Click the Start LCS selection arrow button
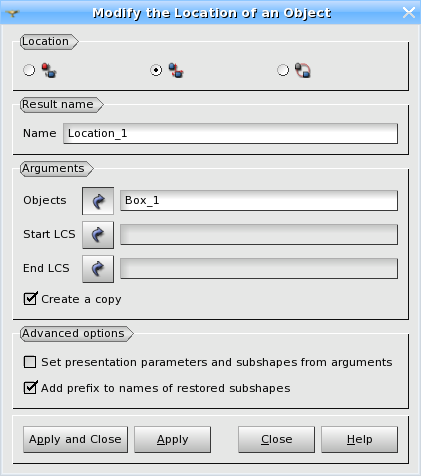421x476 pixels. 98,235
